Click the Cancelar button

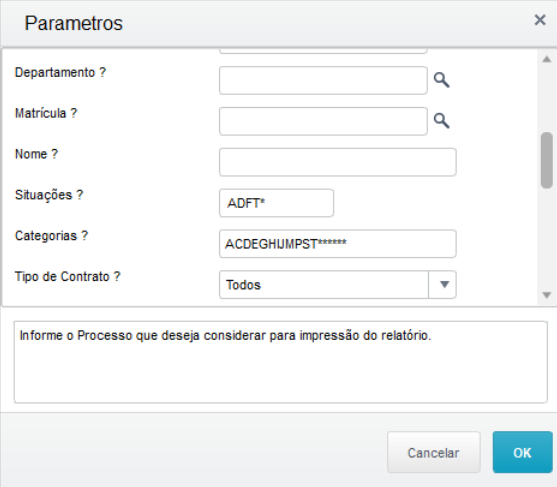[434, 452]
